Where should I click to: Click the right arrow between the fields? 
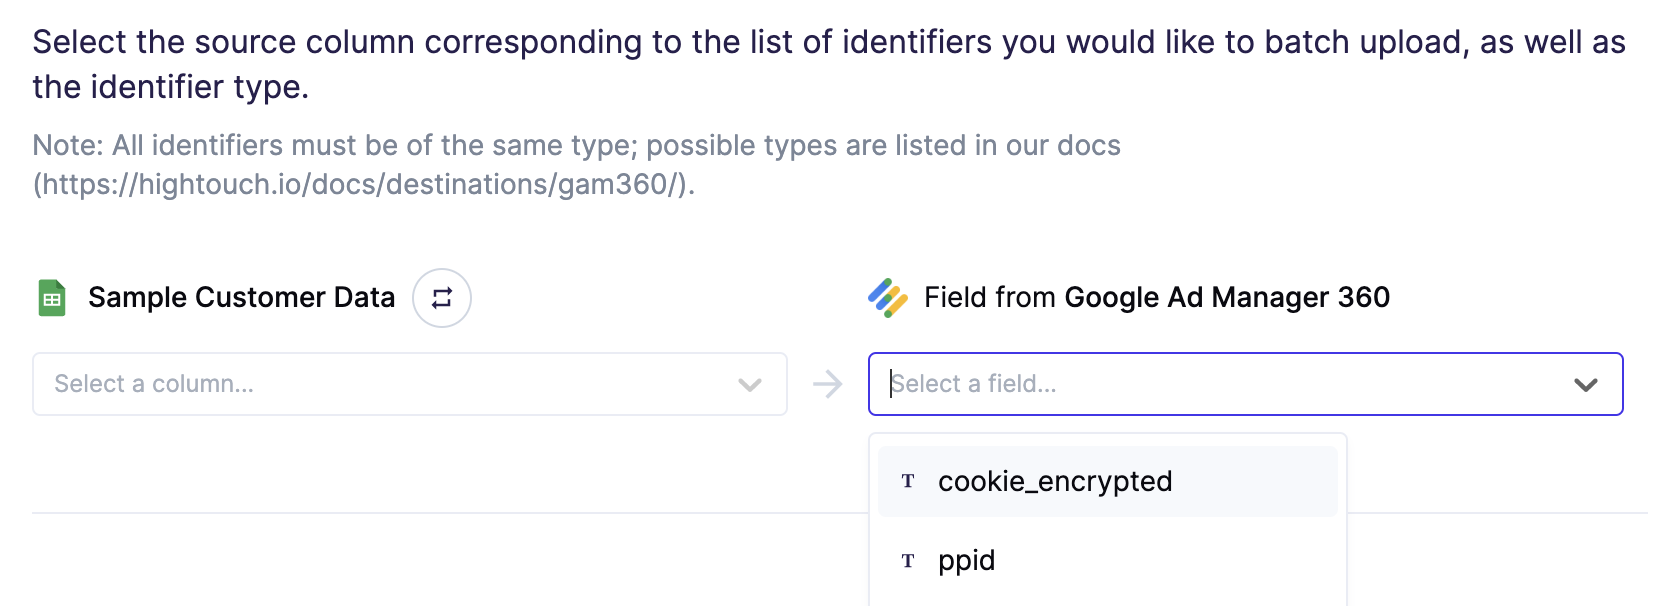[828, 384]
